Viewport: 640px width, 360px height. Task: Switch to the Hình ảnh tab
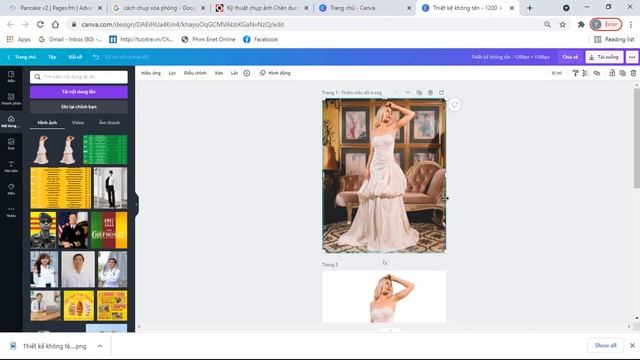47,122
